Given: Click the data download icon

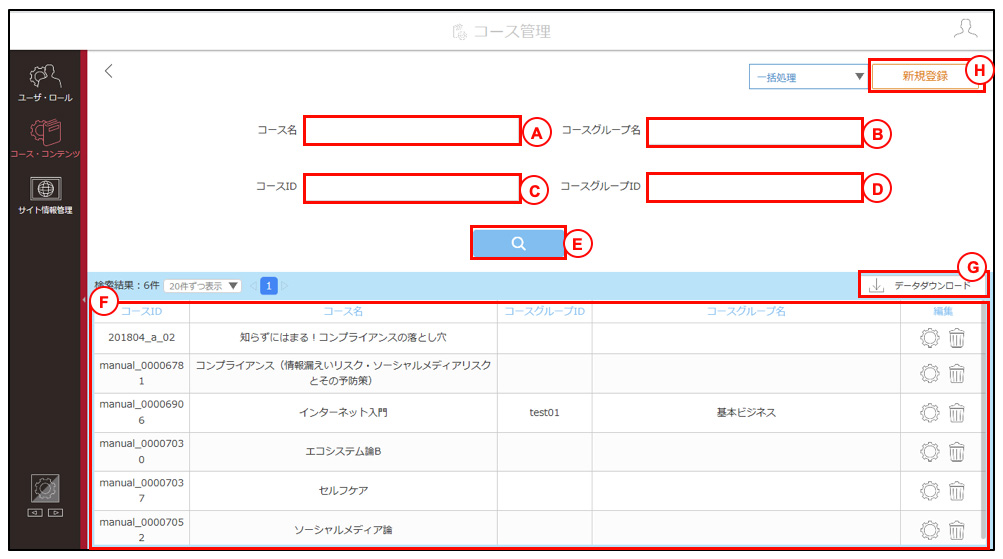Looking at the screenshot, I should pyautogui.click(x=876, y=285).
